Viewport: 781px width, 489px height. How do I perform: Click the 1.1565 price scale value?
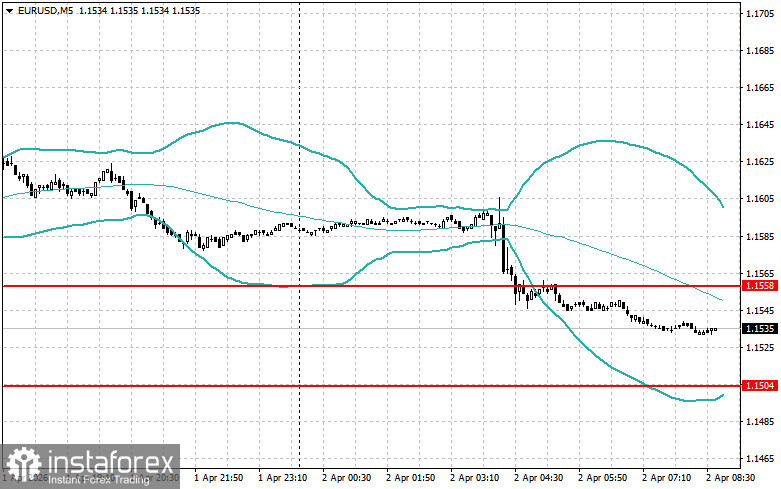tap(760, 273)
